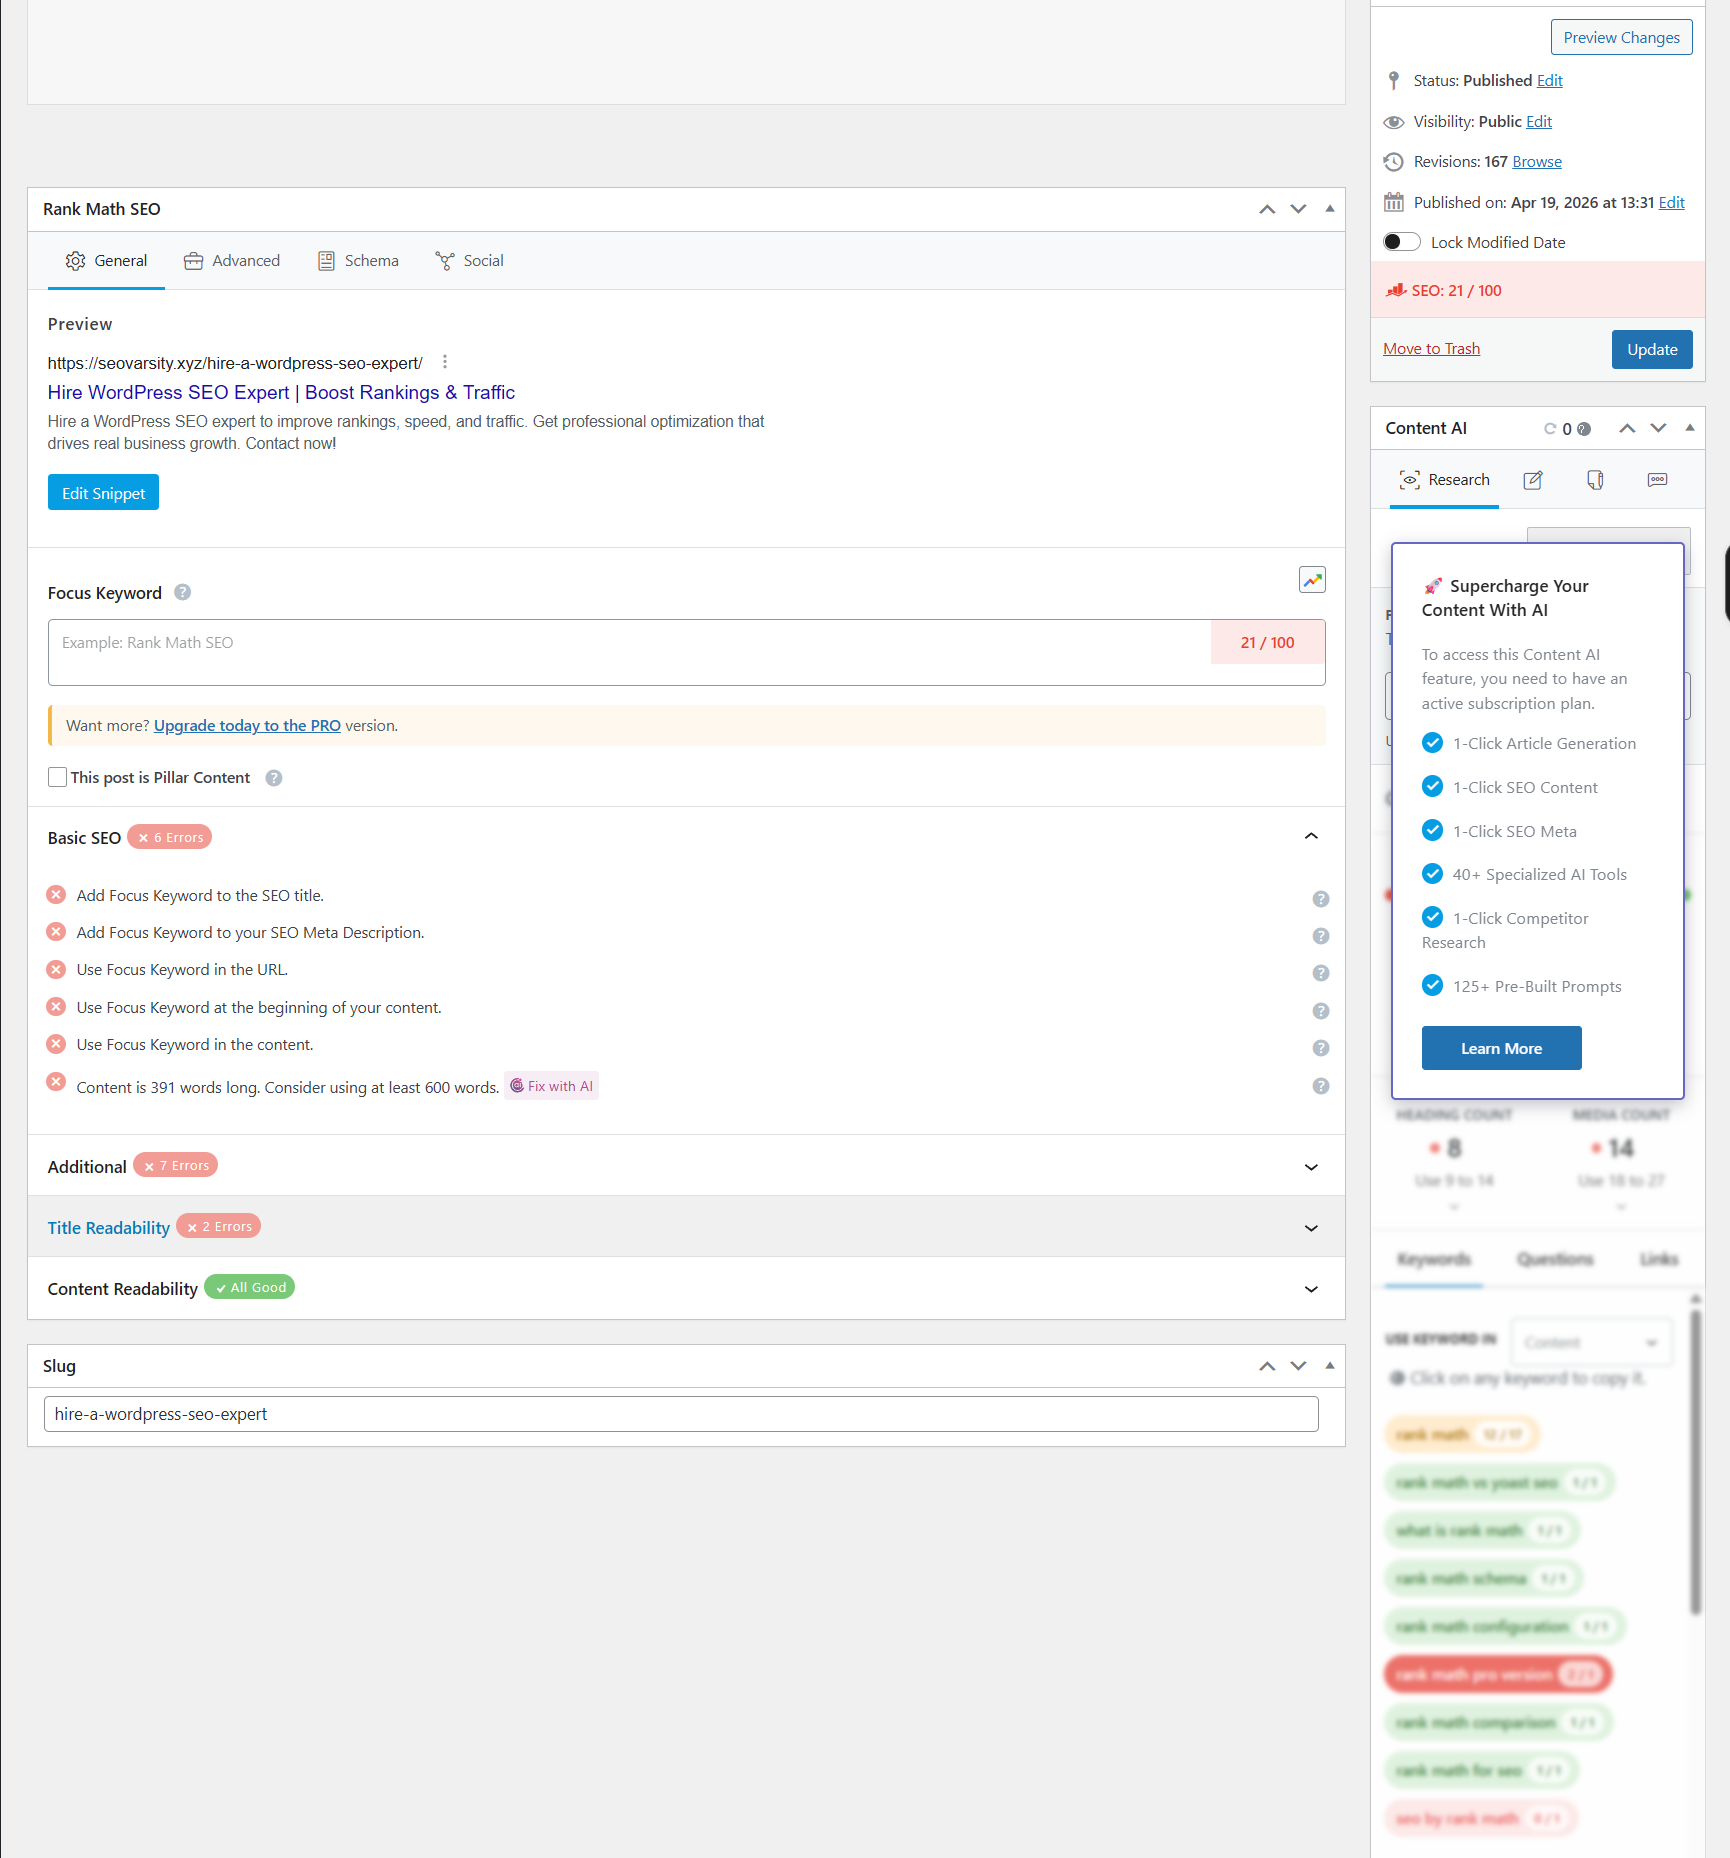This screenshot has width=1730, height=1858.
Task: Expand Title Readability section
Action: pos(1311,1228)
